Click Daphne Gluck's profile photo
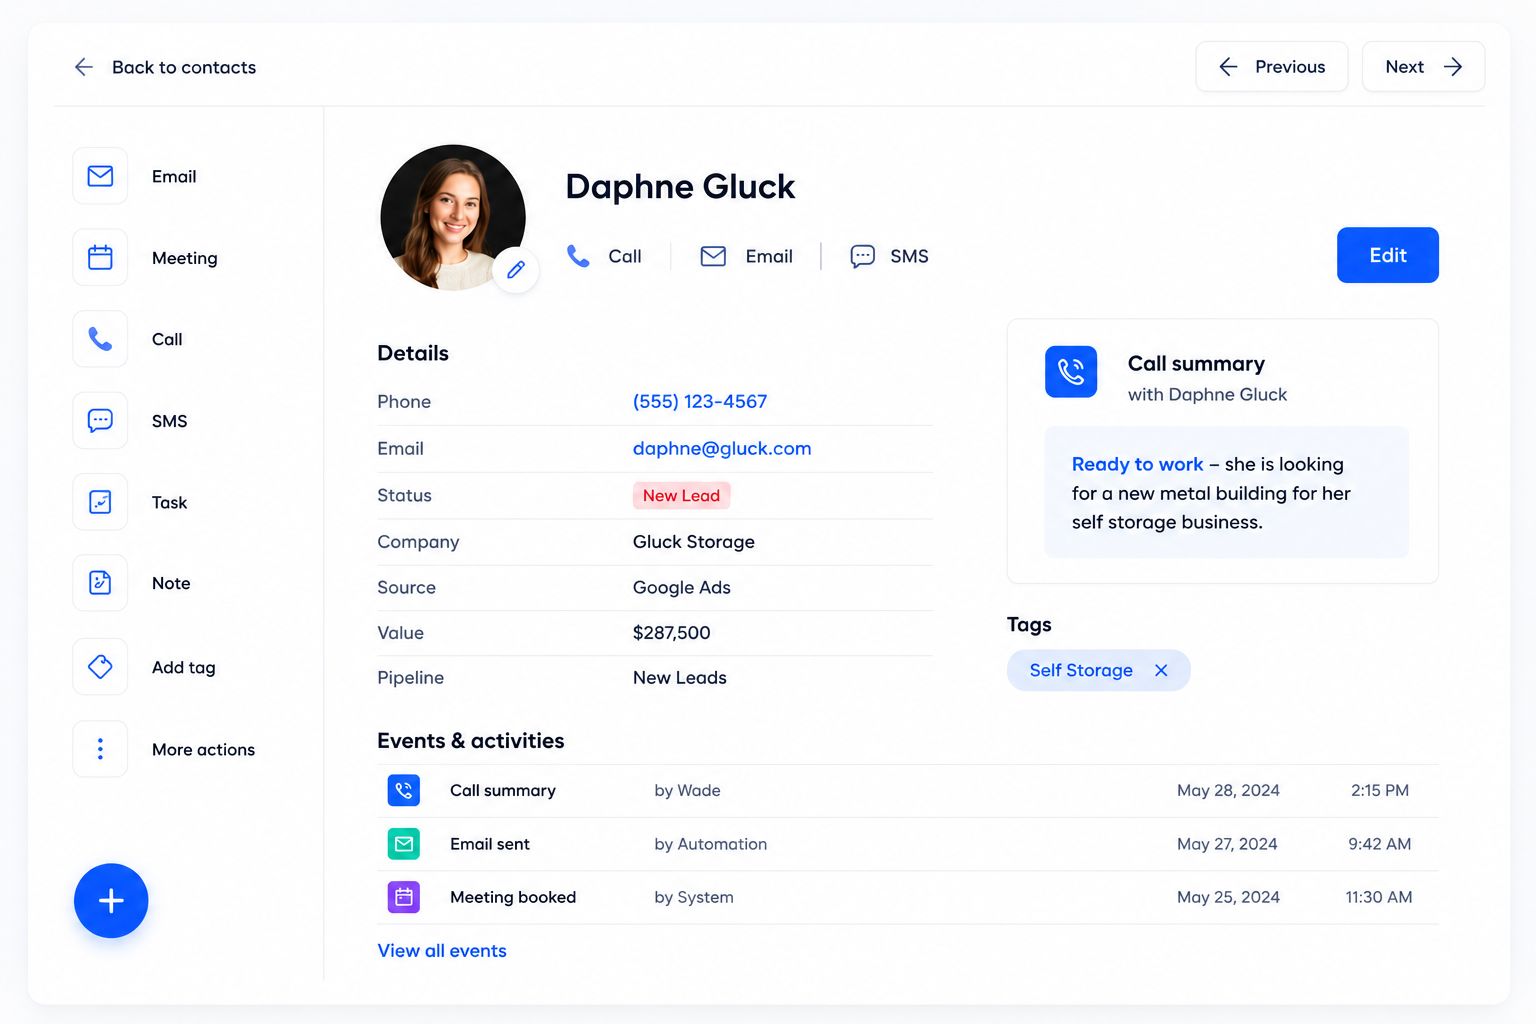The image size is (1536, 1024). (x=453, y=218)
